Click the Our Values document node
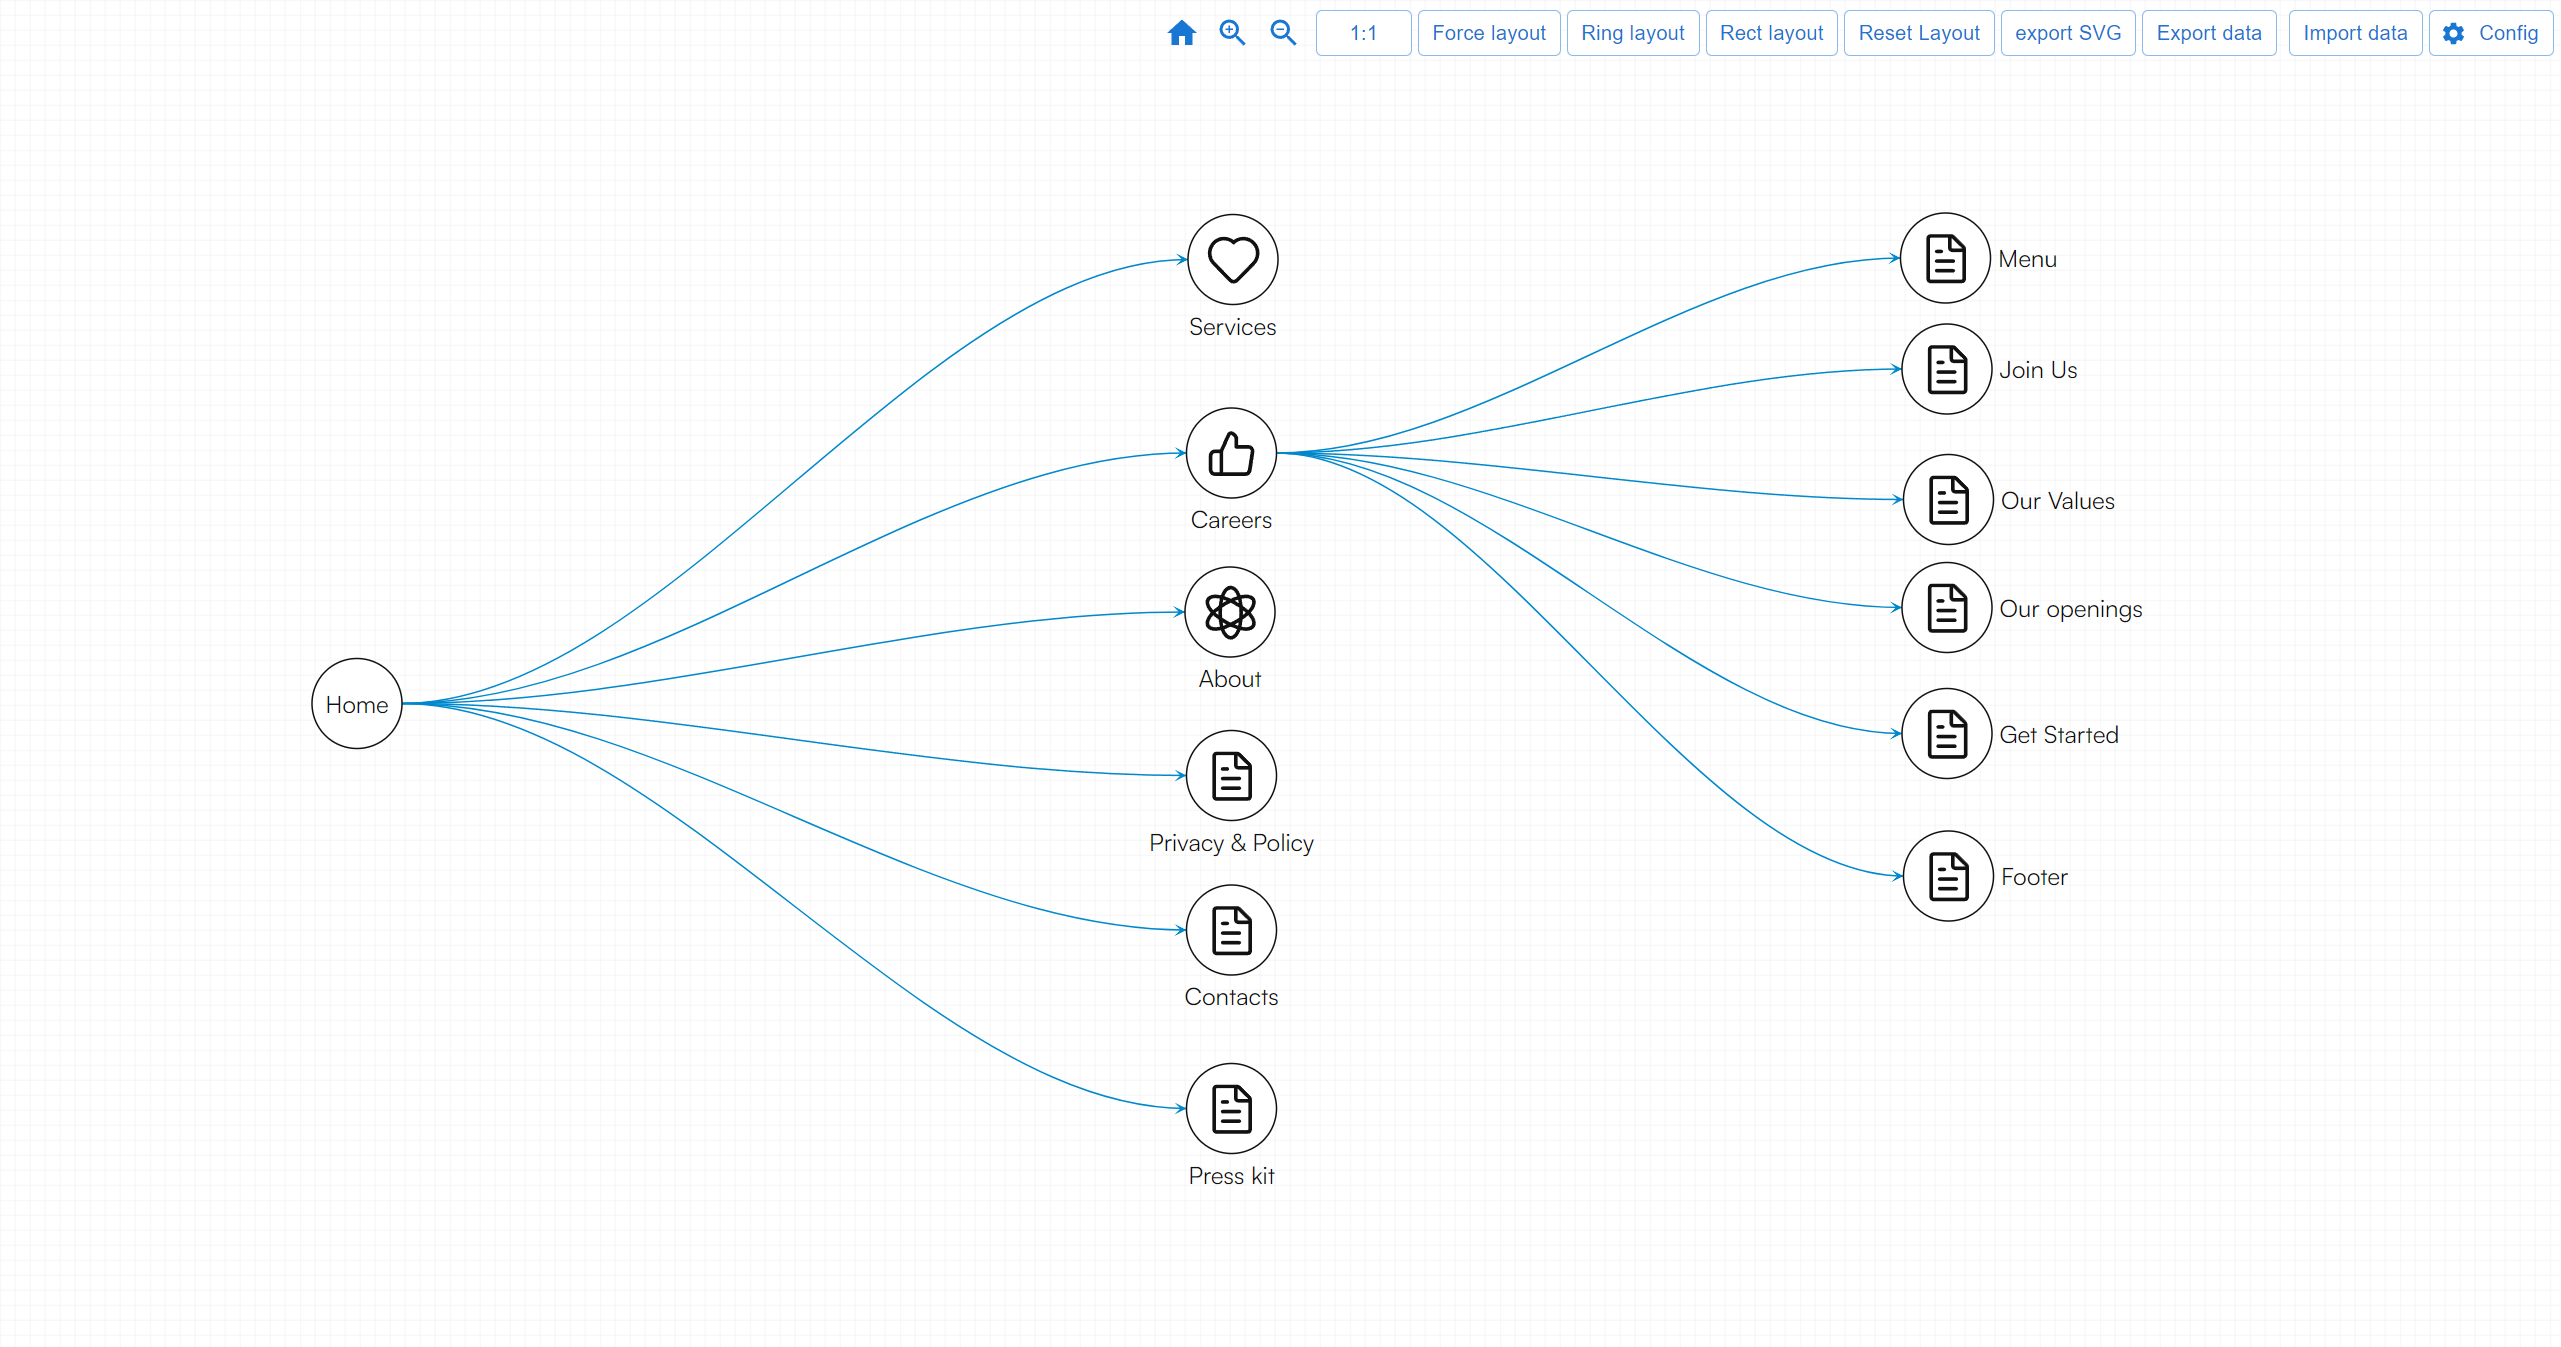This screenshot has width=2561, height=1347. pos(1948,500)
